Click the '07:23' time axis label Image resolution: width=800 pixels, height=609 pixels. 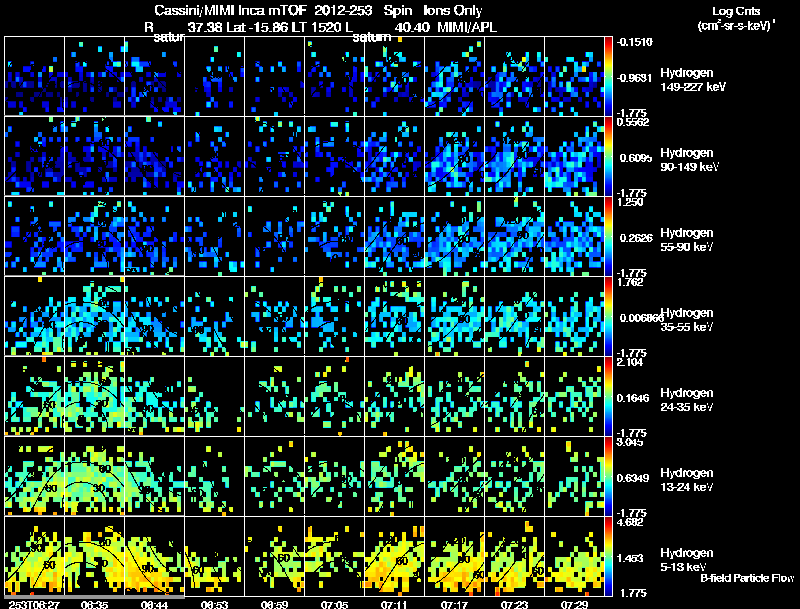pos(514,604)
